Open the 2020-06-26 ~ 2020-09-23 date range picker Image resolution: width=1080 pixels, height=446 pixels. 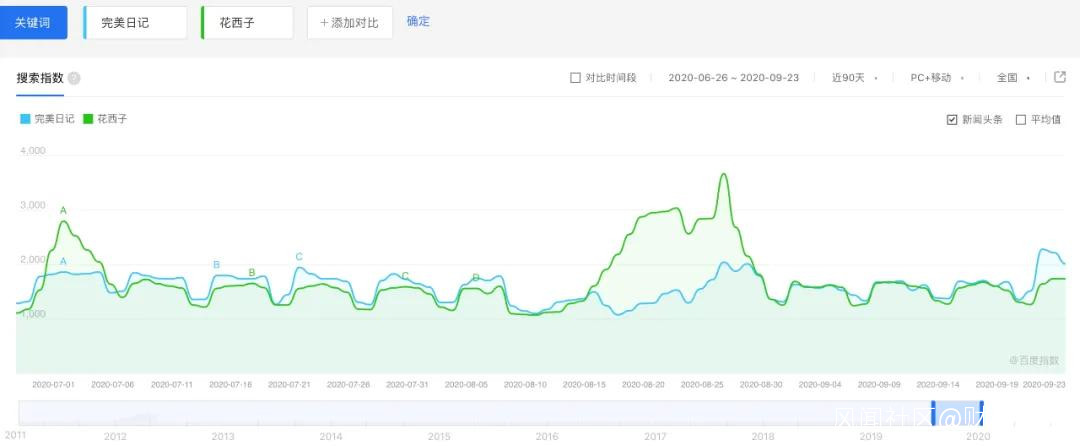click(734, 78)
